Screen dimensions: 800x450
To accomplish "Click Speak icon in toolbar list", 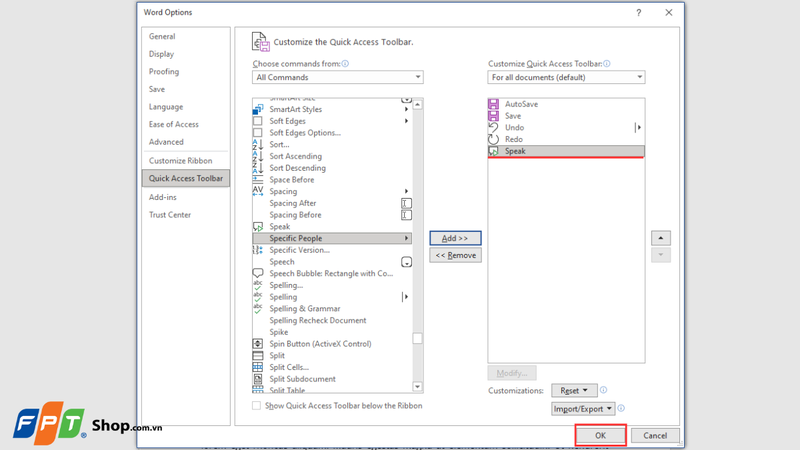I will coord(493,151).
